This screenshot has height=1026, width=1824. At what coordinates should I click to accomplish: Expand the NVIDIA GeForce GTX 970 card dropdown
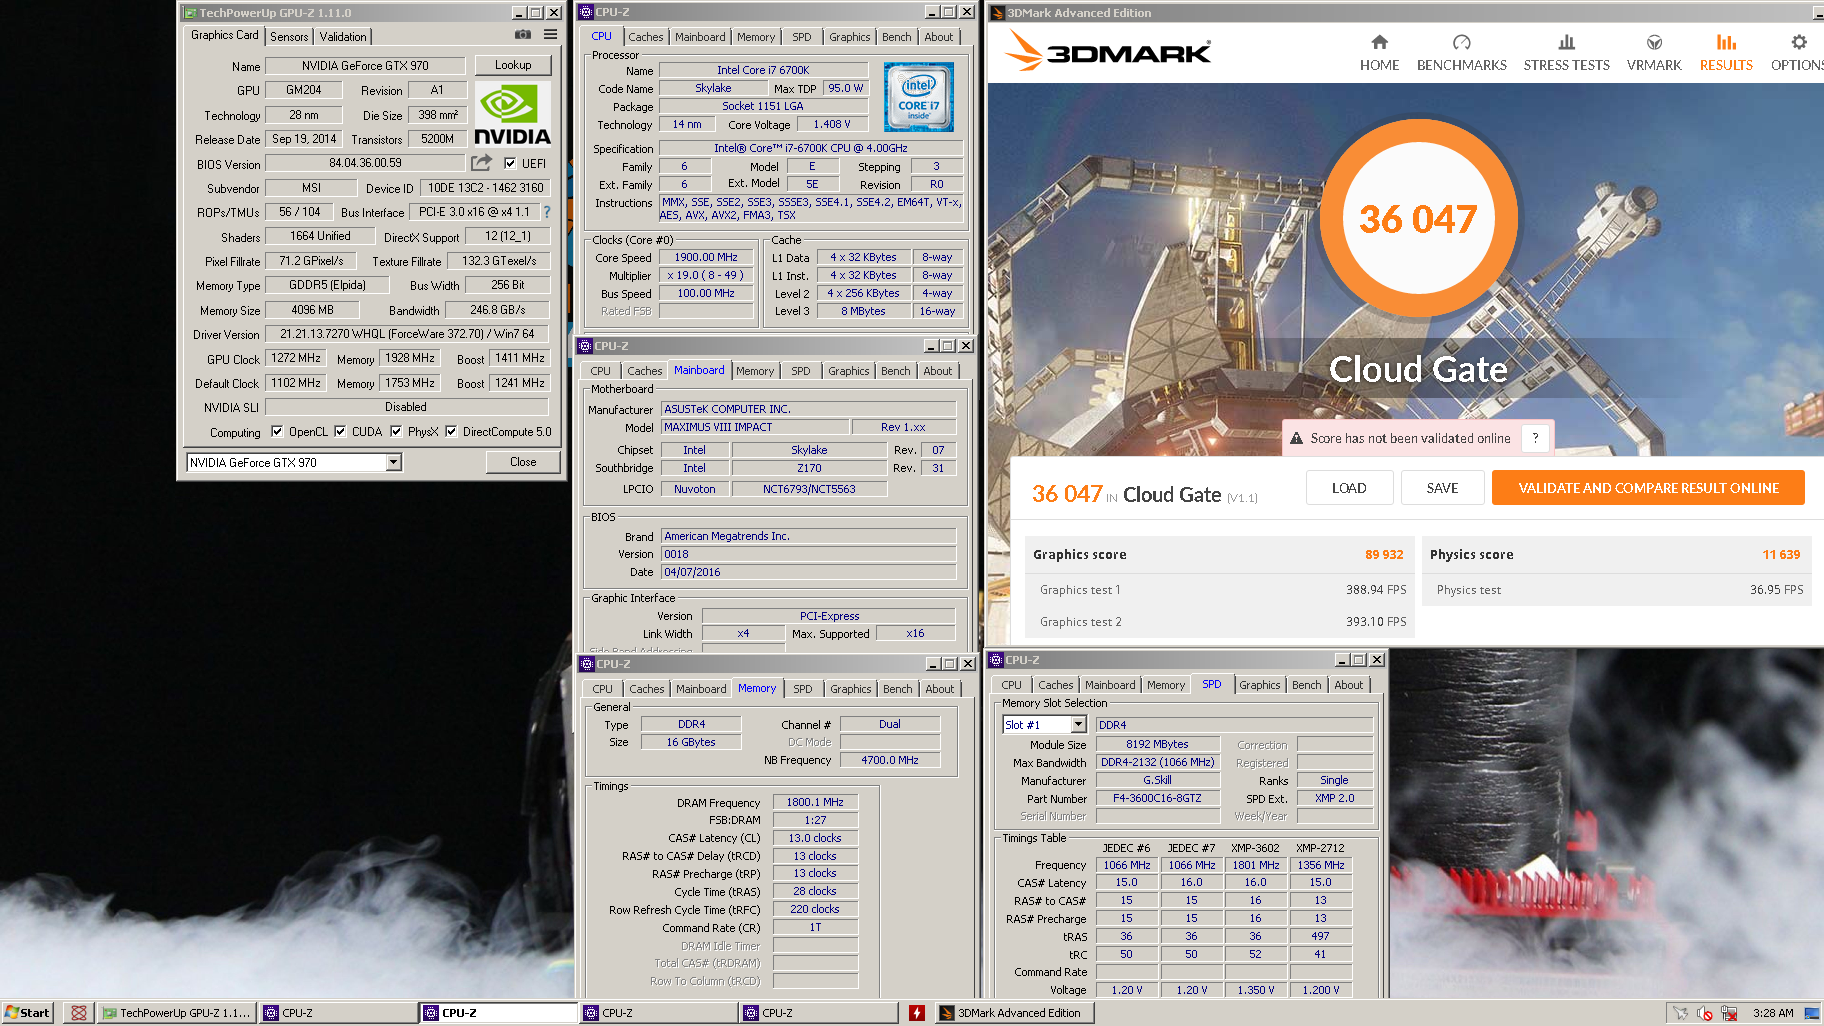tap(394, 462)
